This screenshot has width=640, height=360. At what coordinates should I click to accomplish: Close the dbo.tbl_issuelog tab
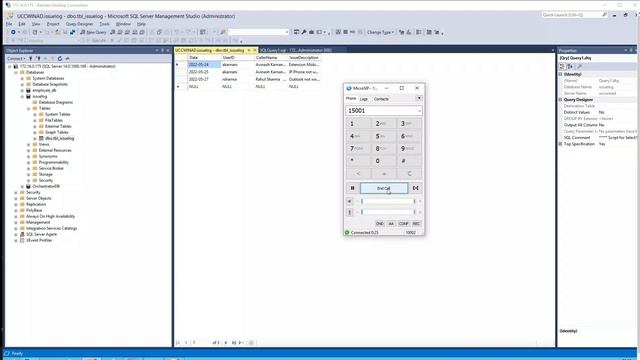pyautogui.click(x=255, y=50)
